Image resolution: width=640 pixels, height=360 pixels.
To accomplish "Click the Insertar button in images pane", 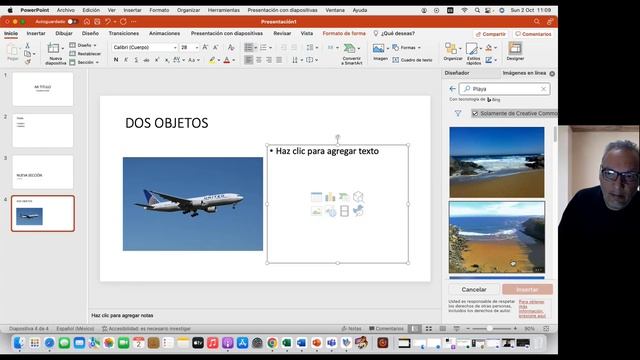I will pos(527,289).
